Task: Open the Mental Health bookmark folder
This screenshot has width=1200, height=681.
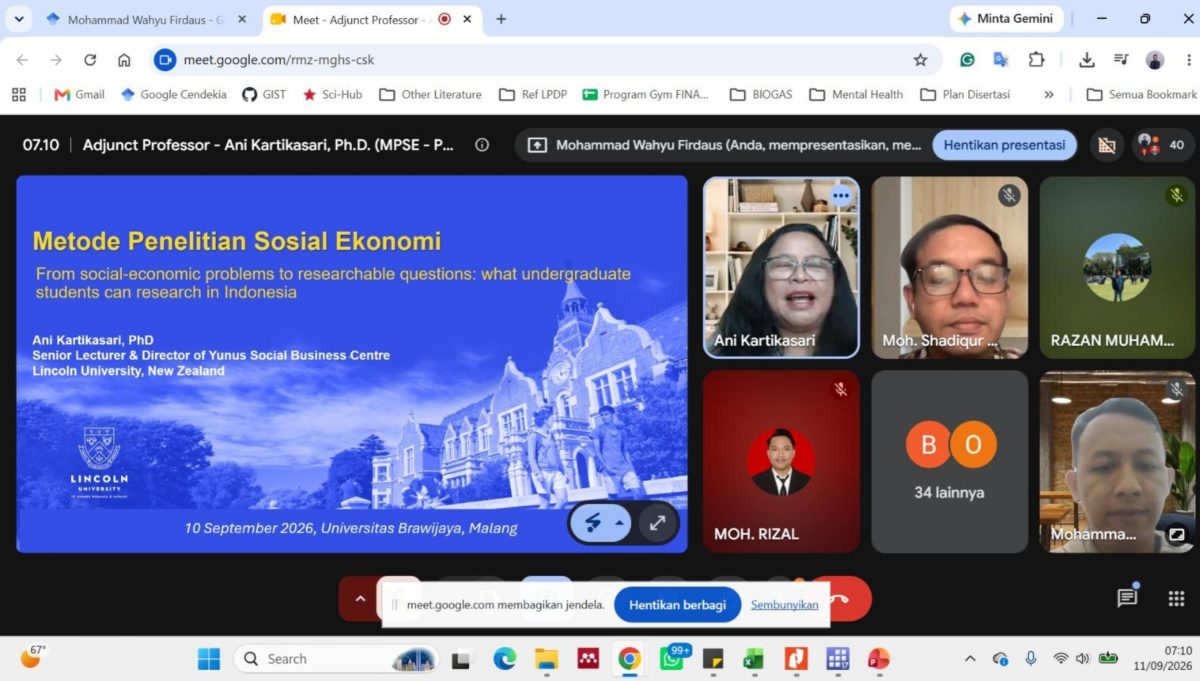Action: [x=855, y=94]
